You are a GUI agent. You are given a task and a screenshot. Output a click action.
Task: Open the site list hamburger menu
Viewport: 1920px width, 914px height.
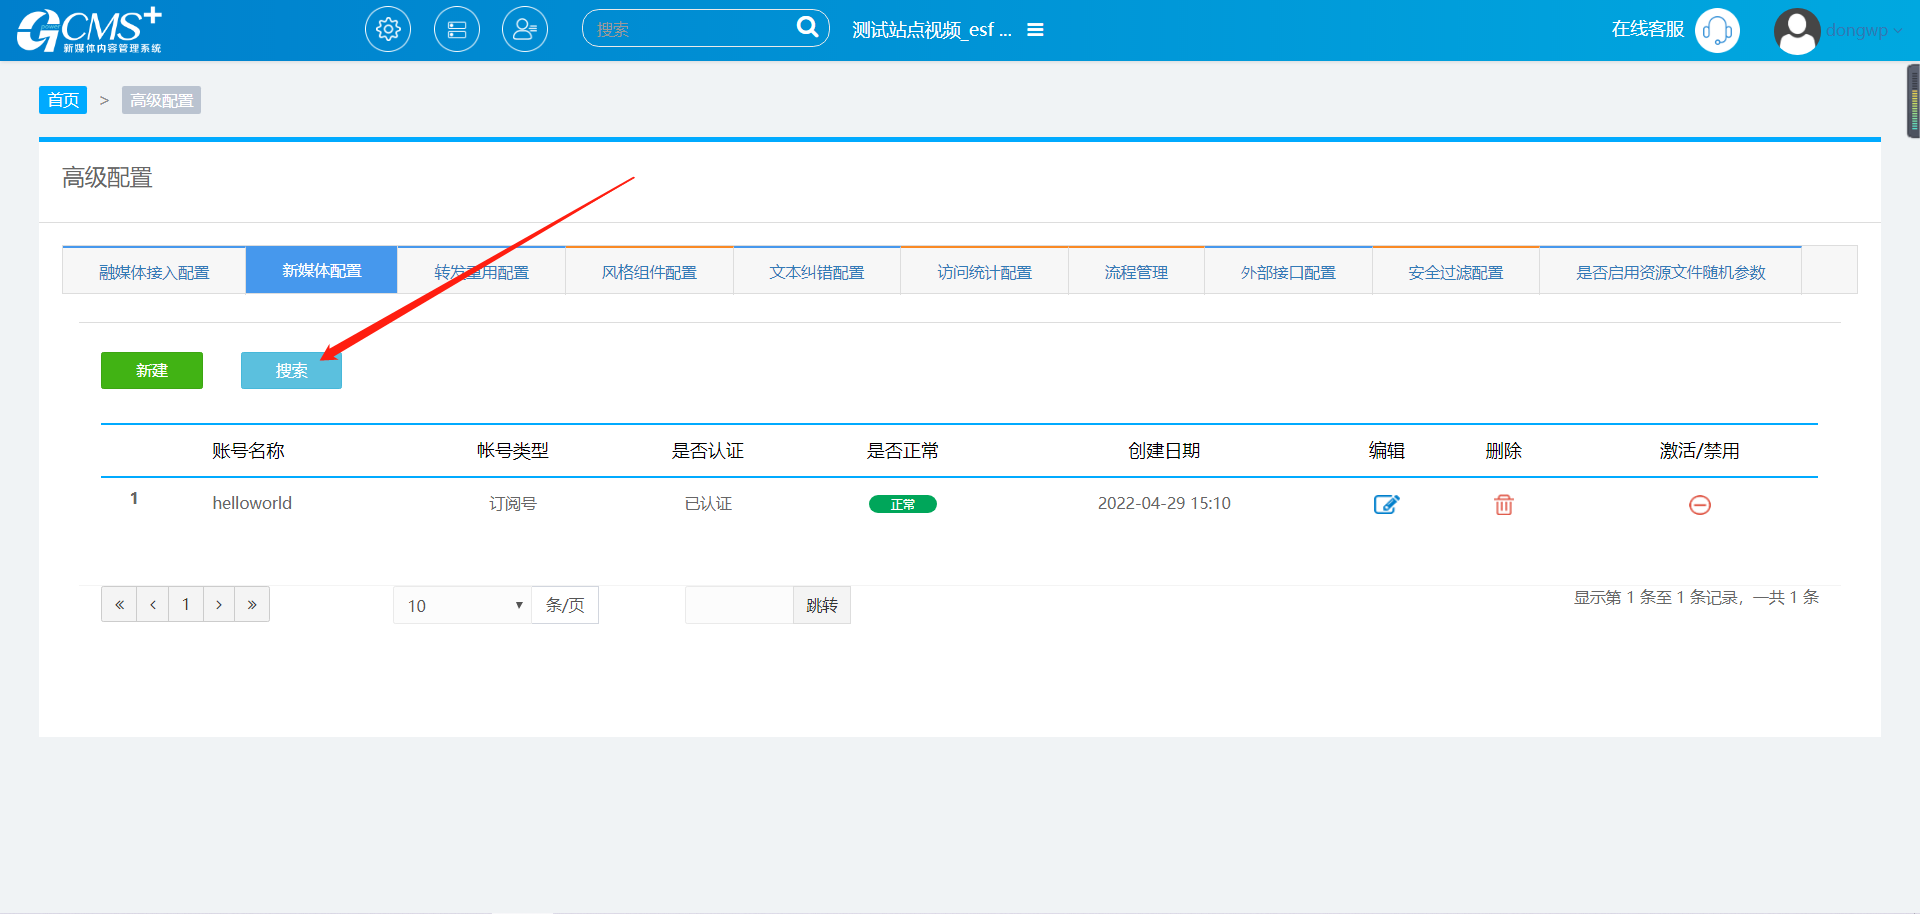[x=1036, y=30]
